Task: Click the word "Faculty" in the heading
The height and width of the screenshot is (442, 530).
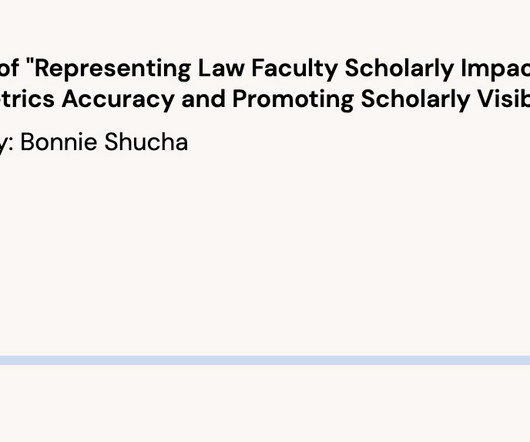Action: point(294,69)
